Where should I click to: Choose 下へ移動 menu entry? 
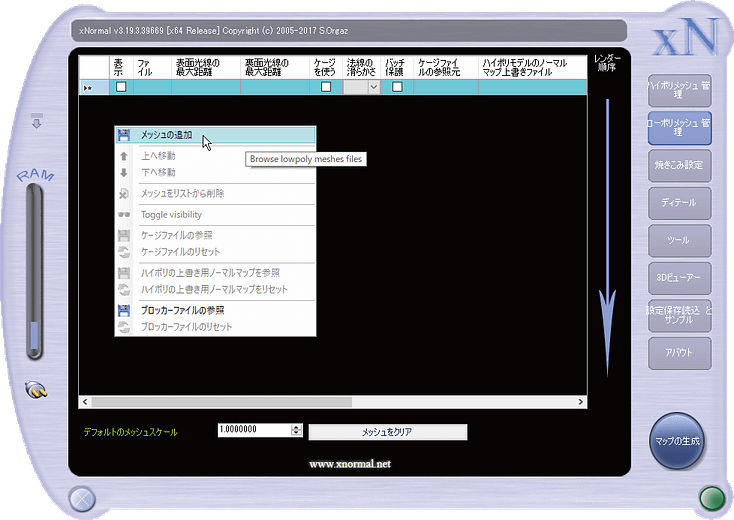215,173
